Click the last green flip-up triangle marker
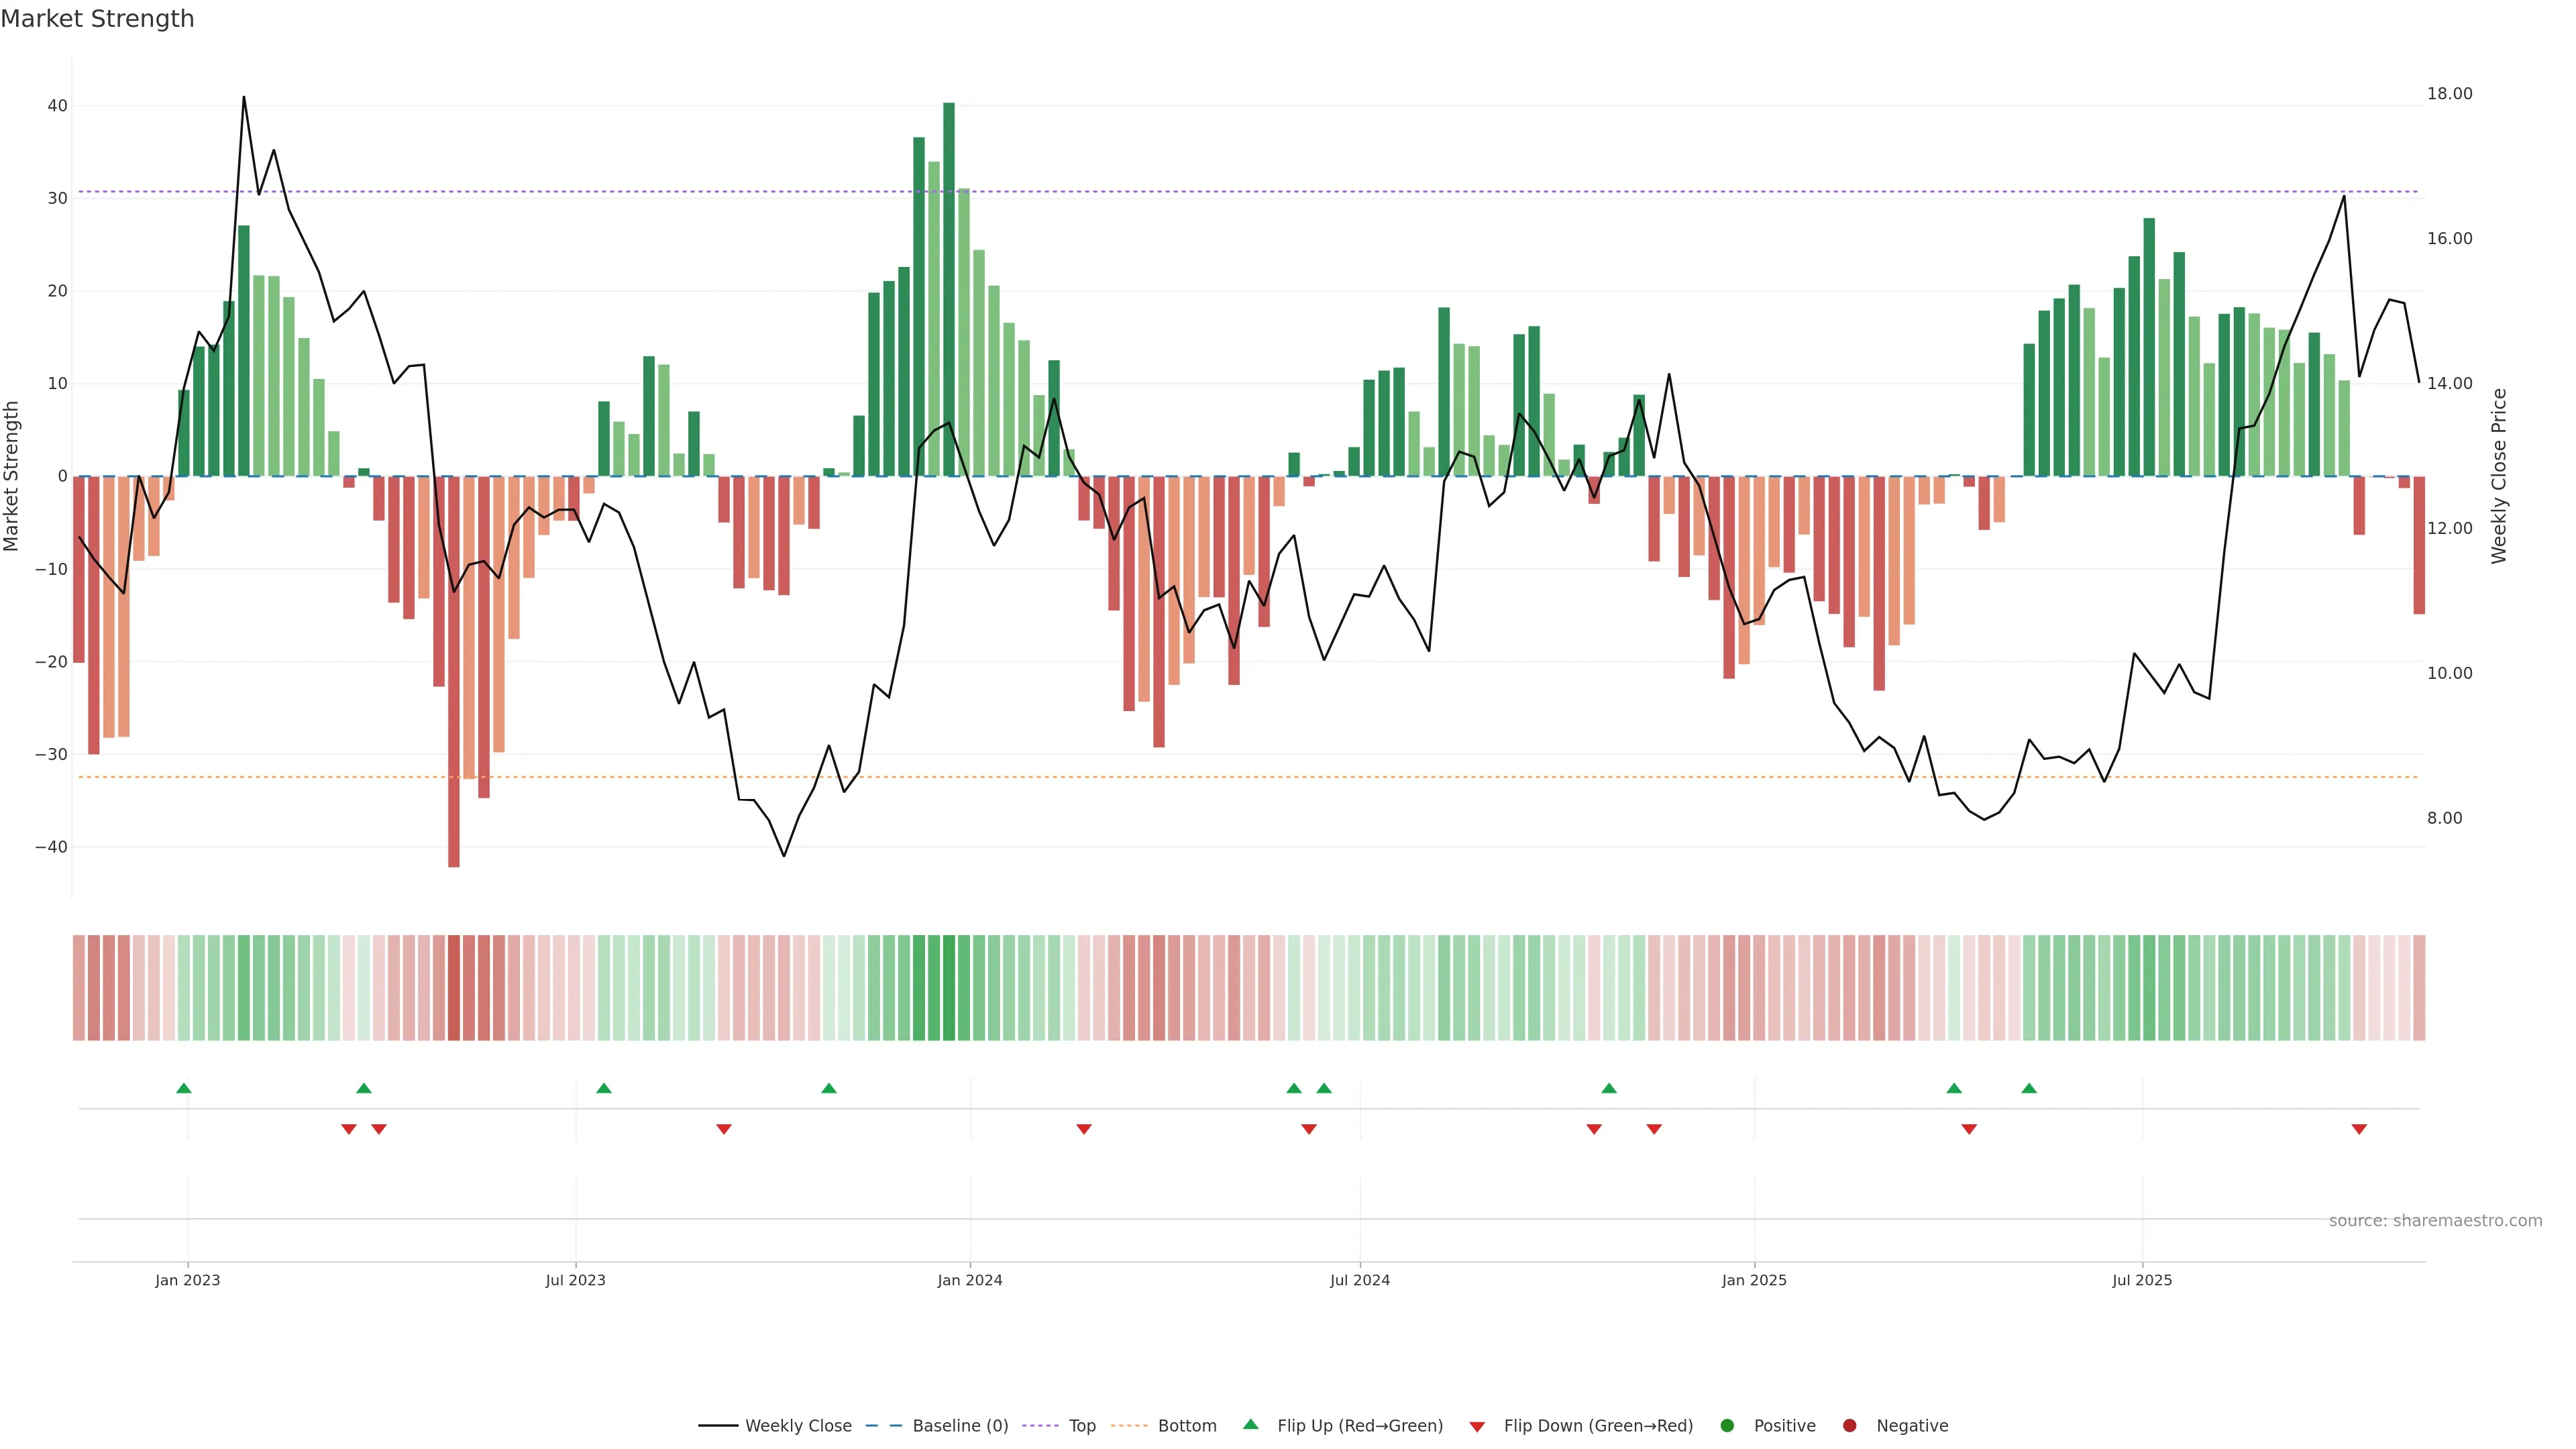Viewport: 2576px width, 1449px height. coord(2029,1088)
